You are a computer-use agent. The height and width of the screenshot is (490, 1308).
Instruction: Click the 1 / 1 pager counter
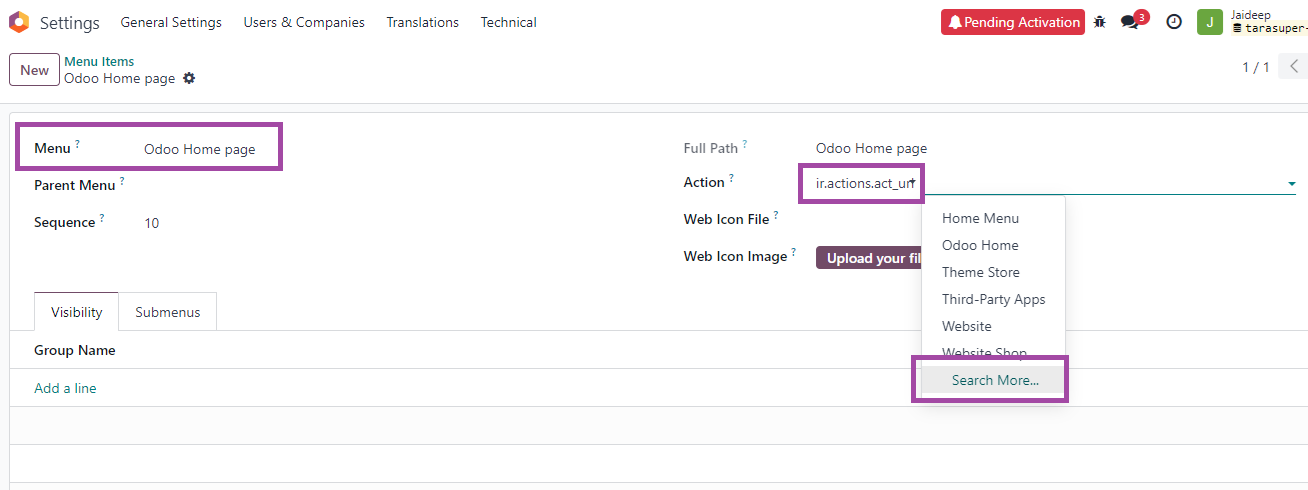1256,67
